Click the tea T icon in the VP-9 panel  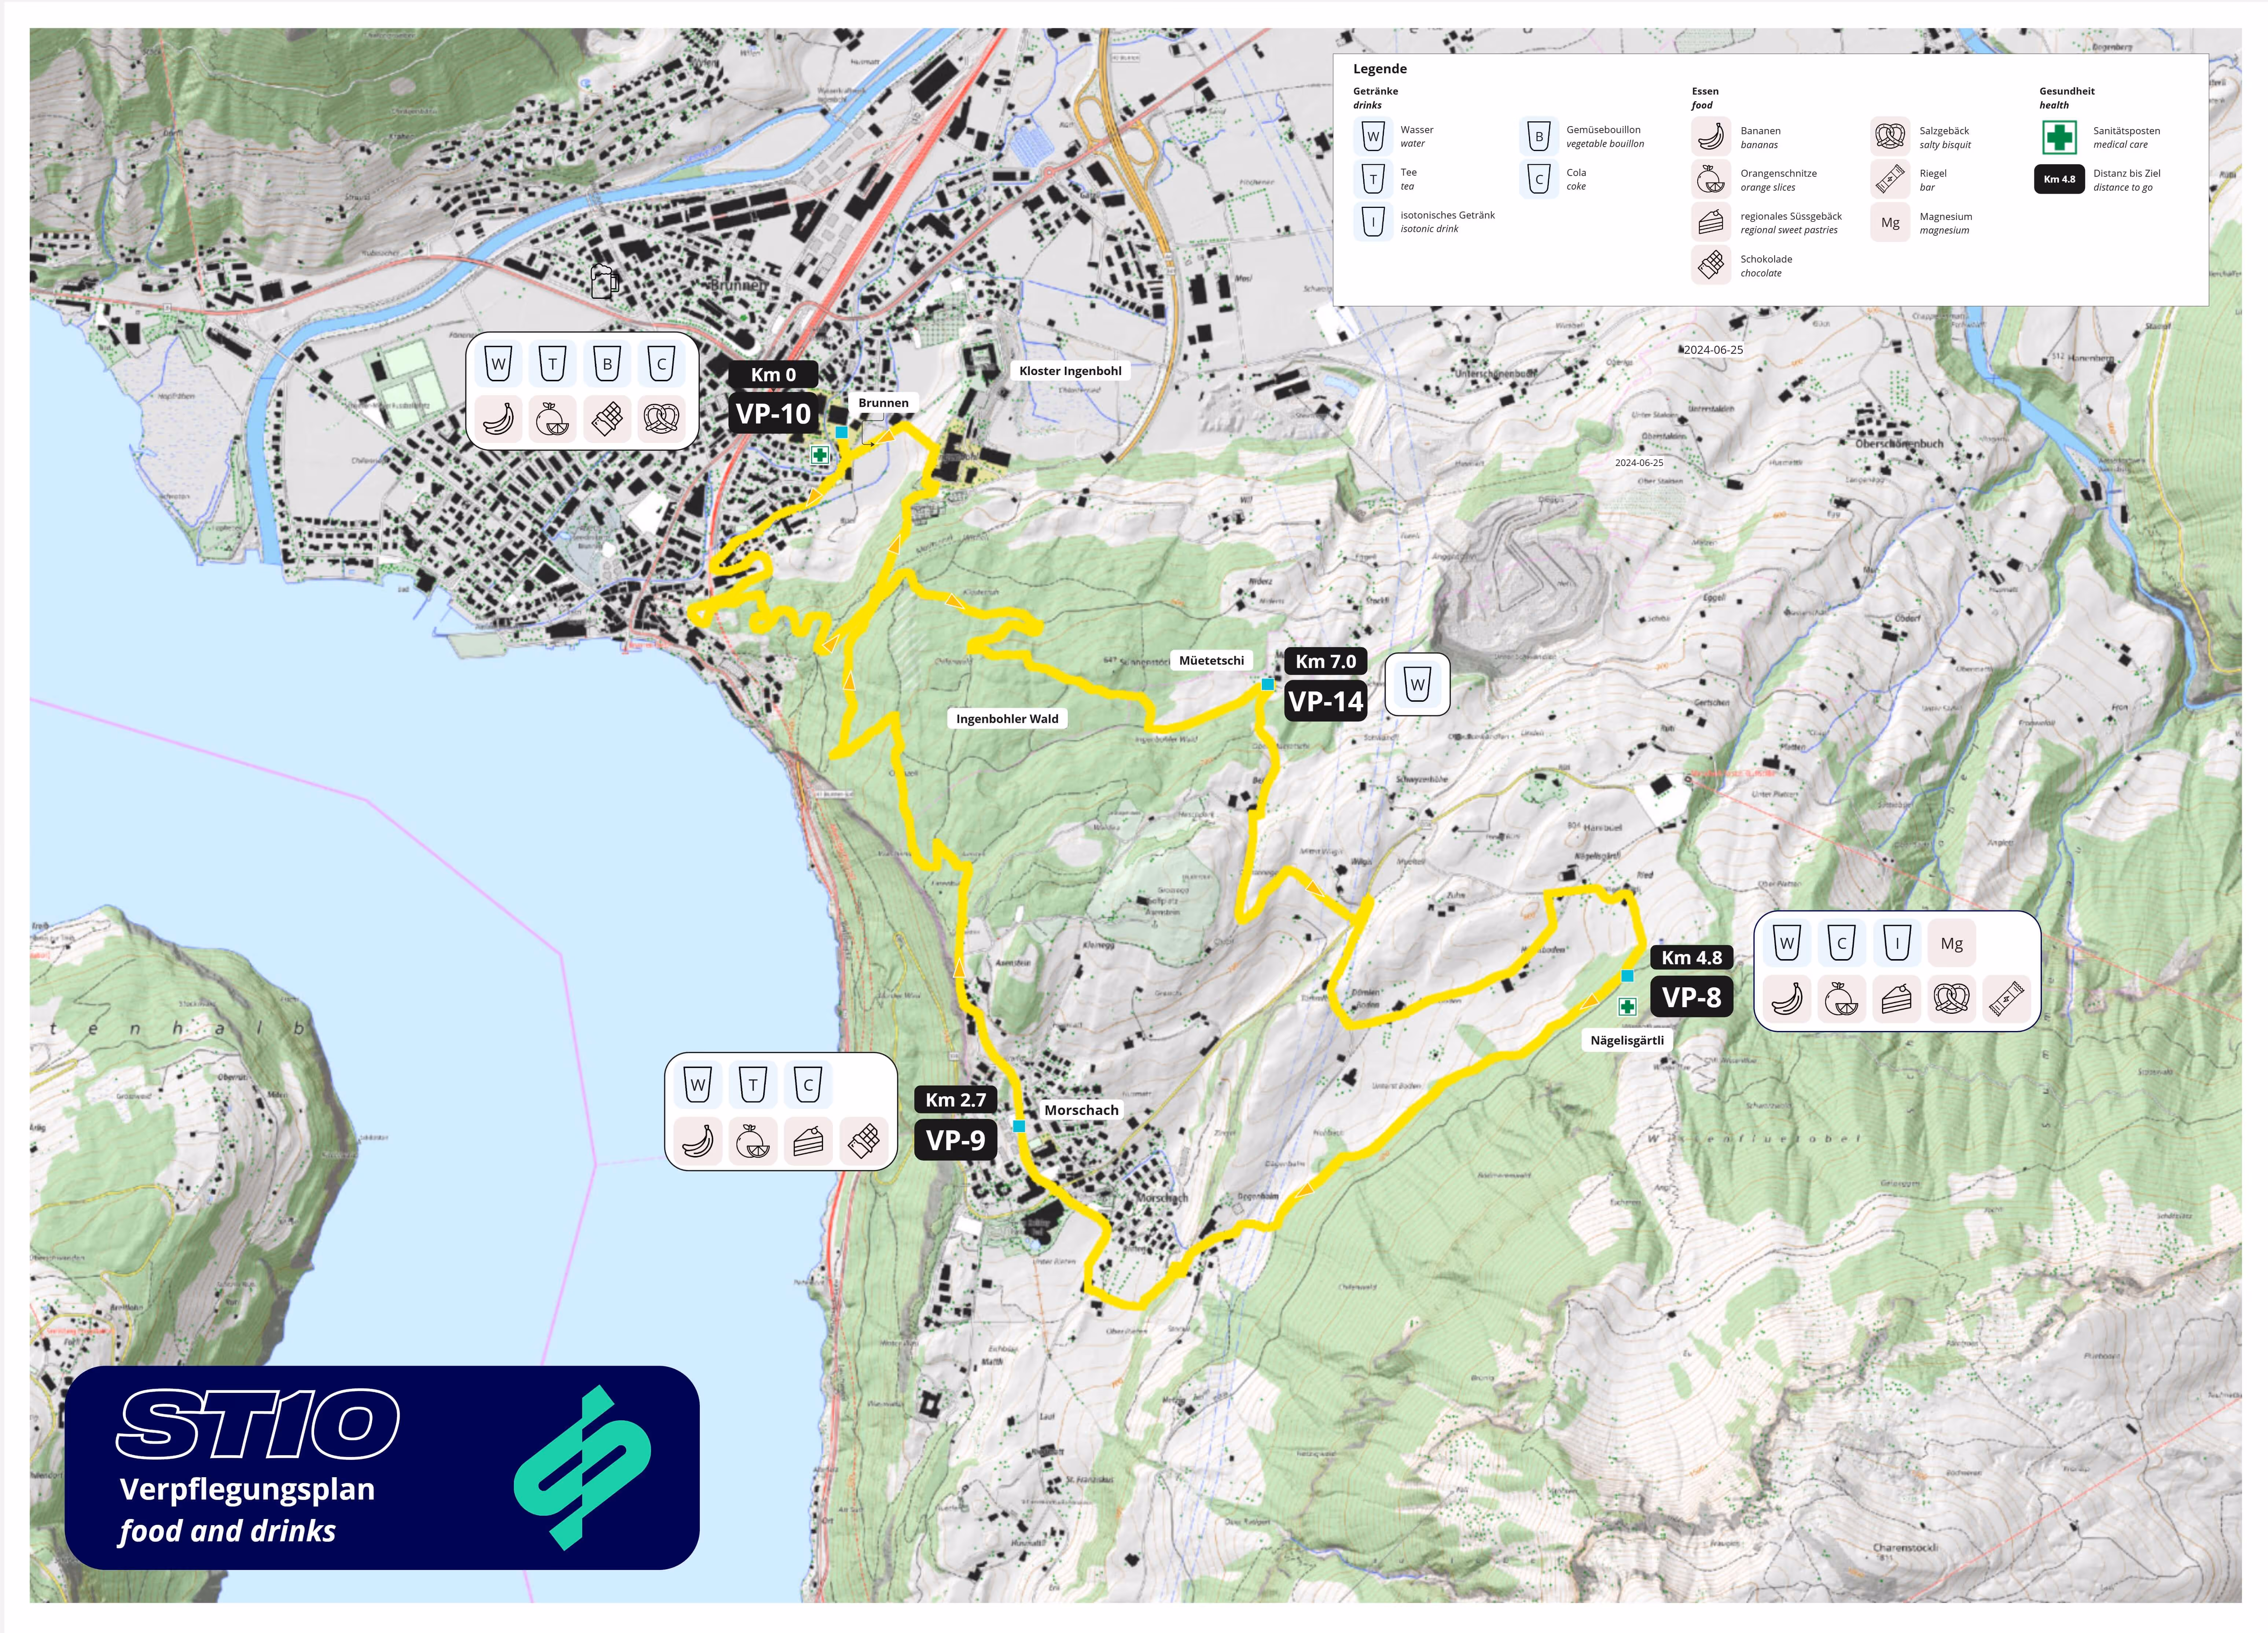(753, 1085)
